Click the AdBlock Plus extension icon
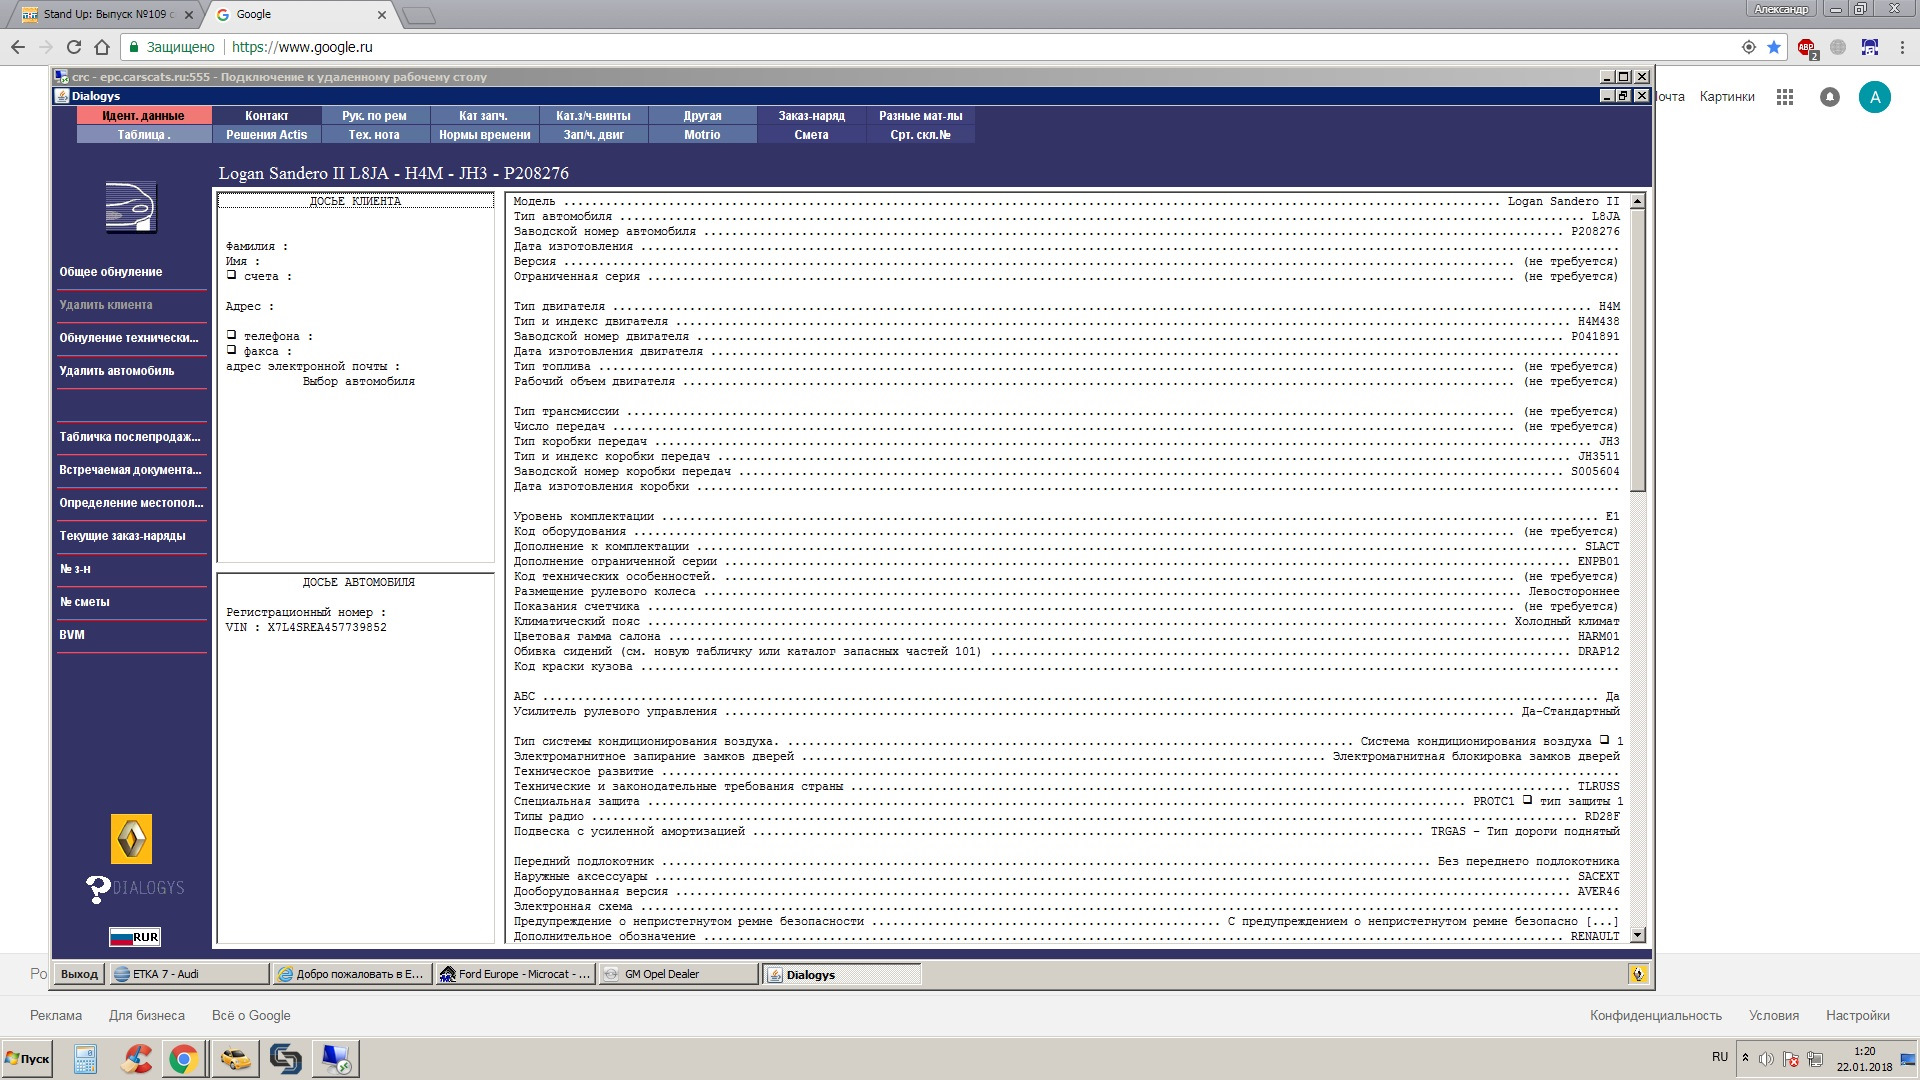This screenshot has height=1080, width=1920. pyautogui.click(x=1806, y=47)
